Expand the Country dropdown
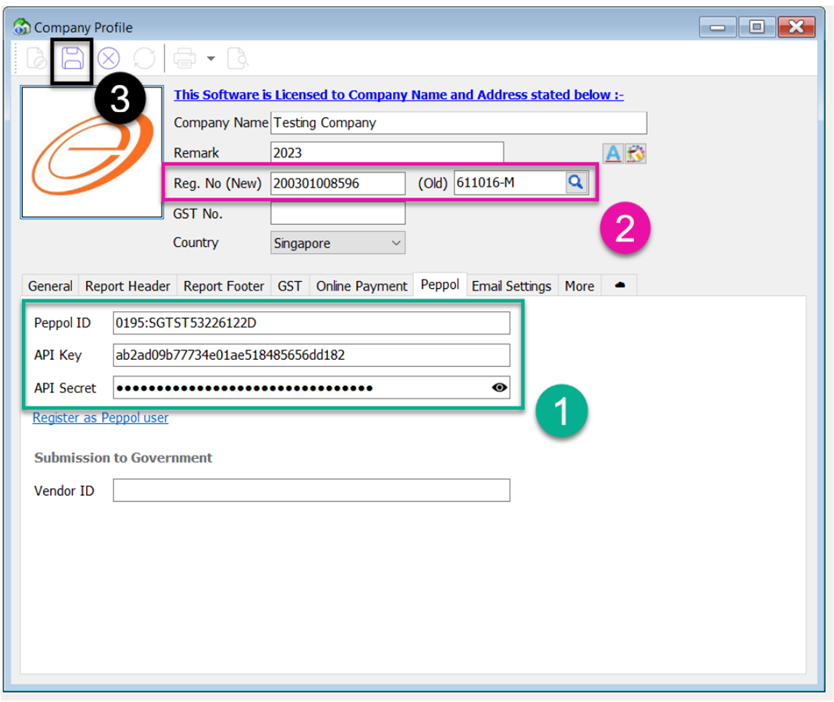This screenshot has height=702, width=834. [x=396, y=243]
